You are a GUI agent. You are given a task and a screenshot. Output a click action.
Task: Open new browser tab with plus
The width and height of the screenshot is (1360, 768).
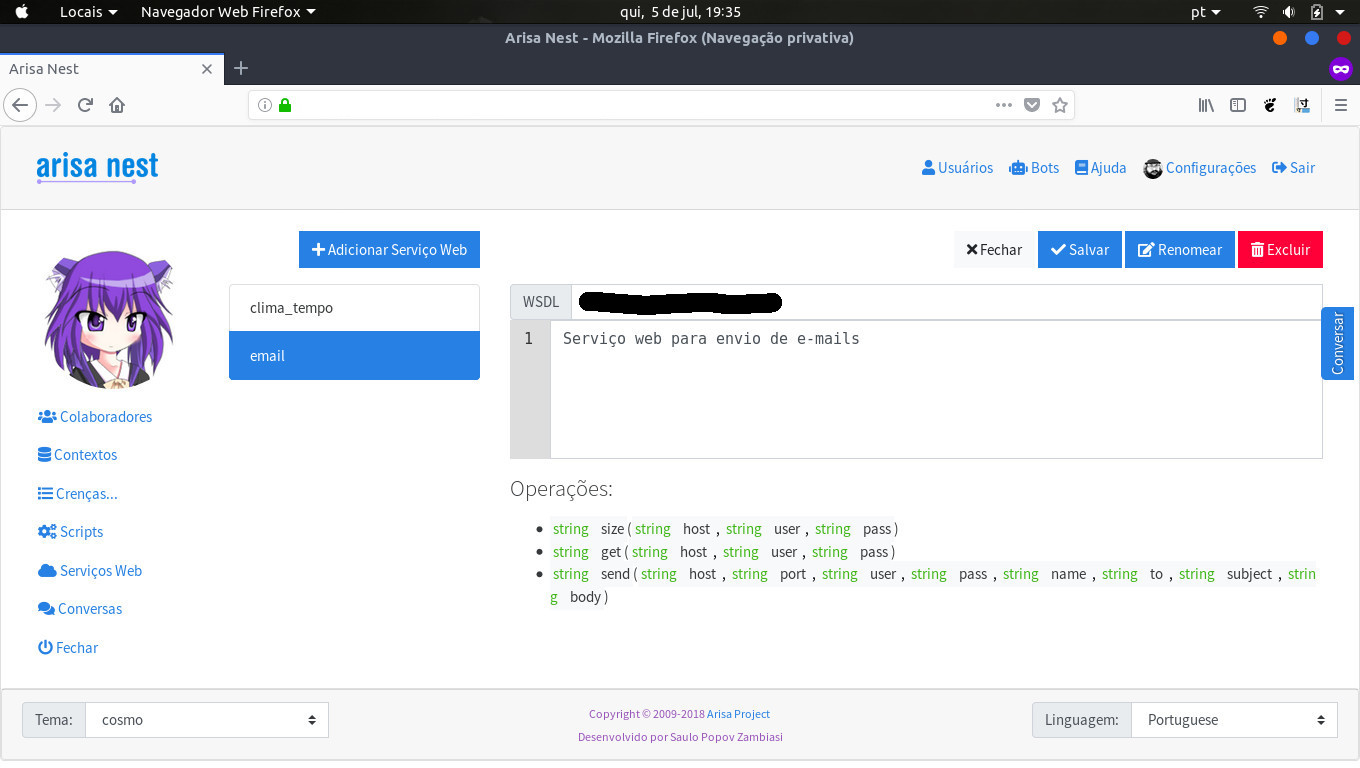(x=240, y=68)
